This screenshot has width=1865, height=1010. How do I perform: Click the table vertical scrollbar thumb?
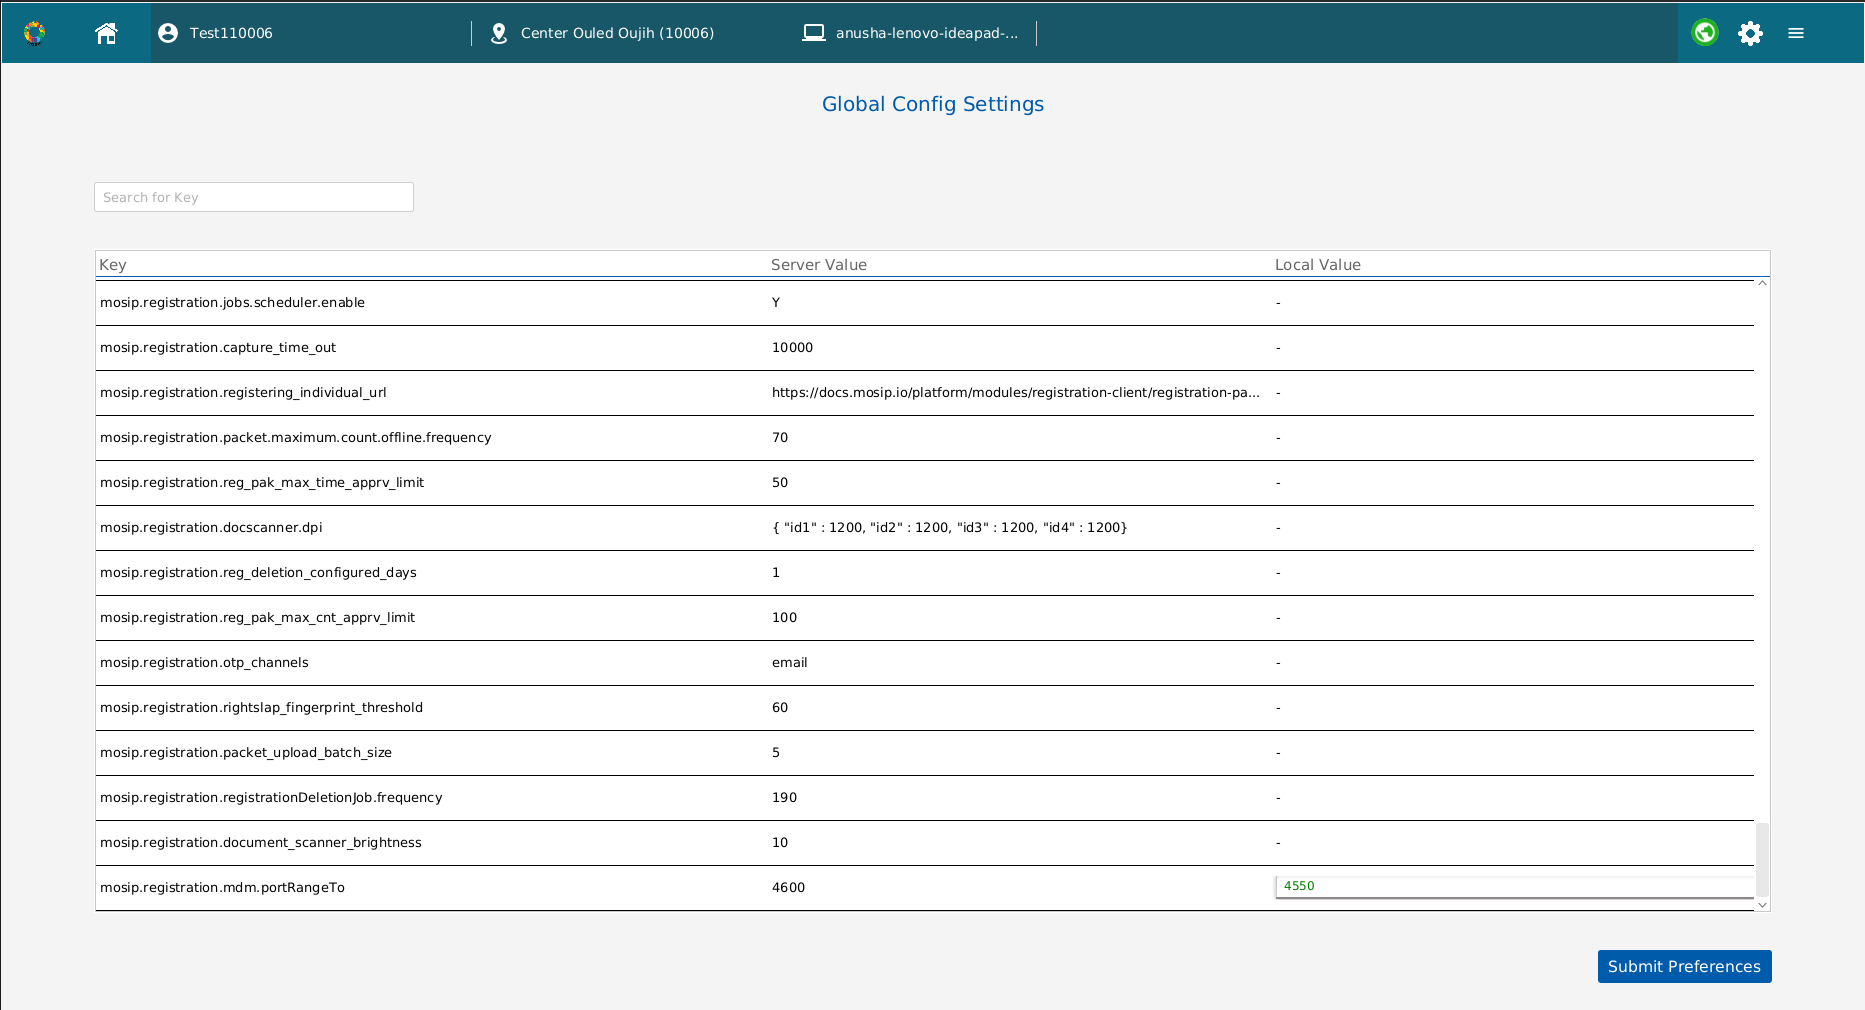pyautogui.click(x=1762, y=859)
